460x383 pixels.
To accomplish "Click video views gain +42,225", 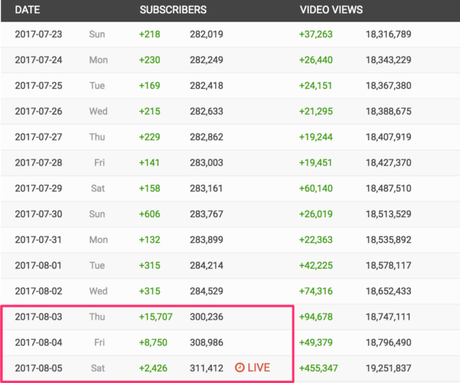I will (316, 265).
